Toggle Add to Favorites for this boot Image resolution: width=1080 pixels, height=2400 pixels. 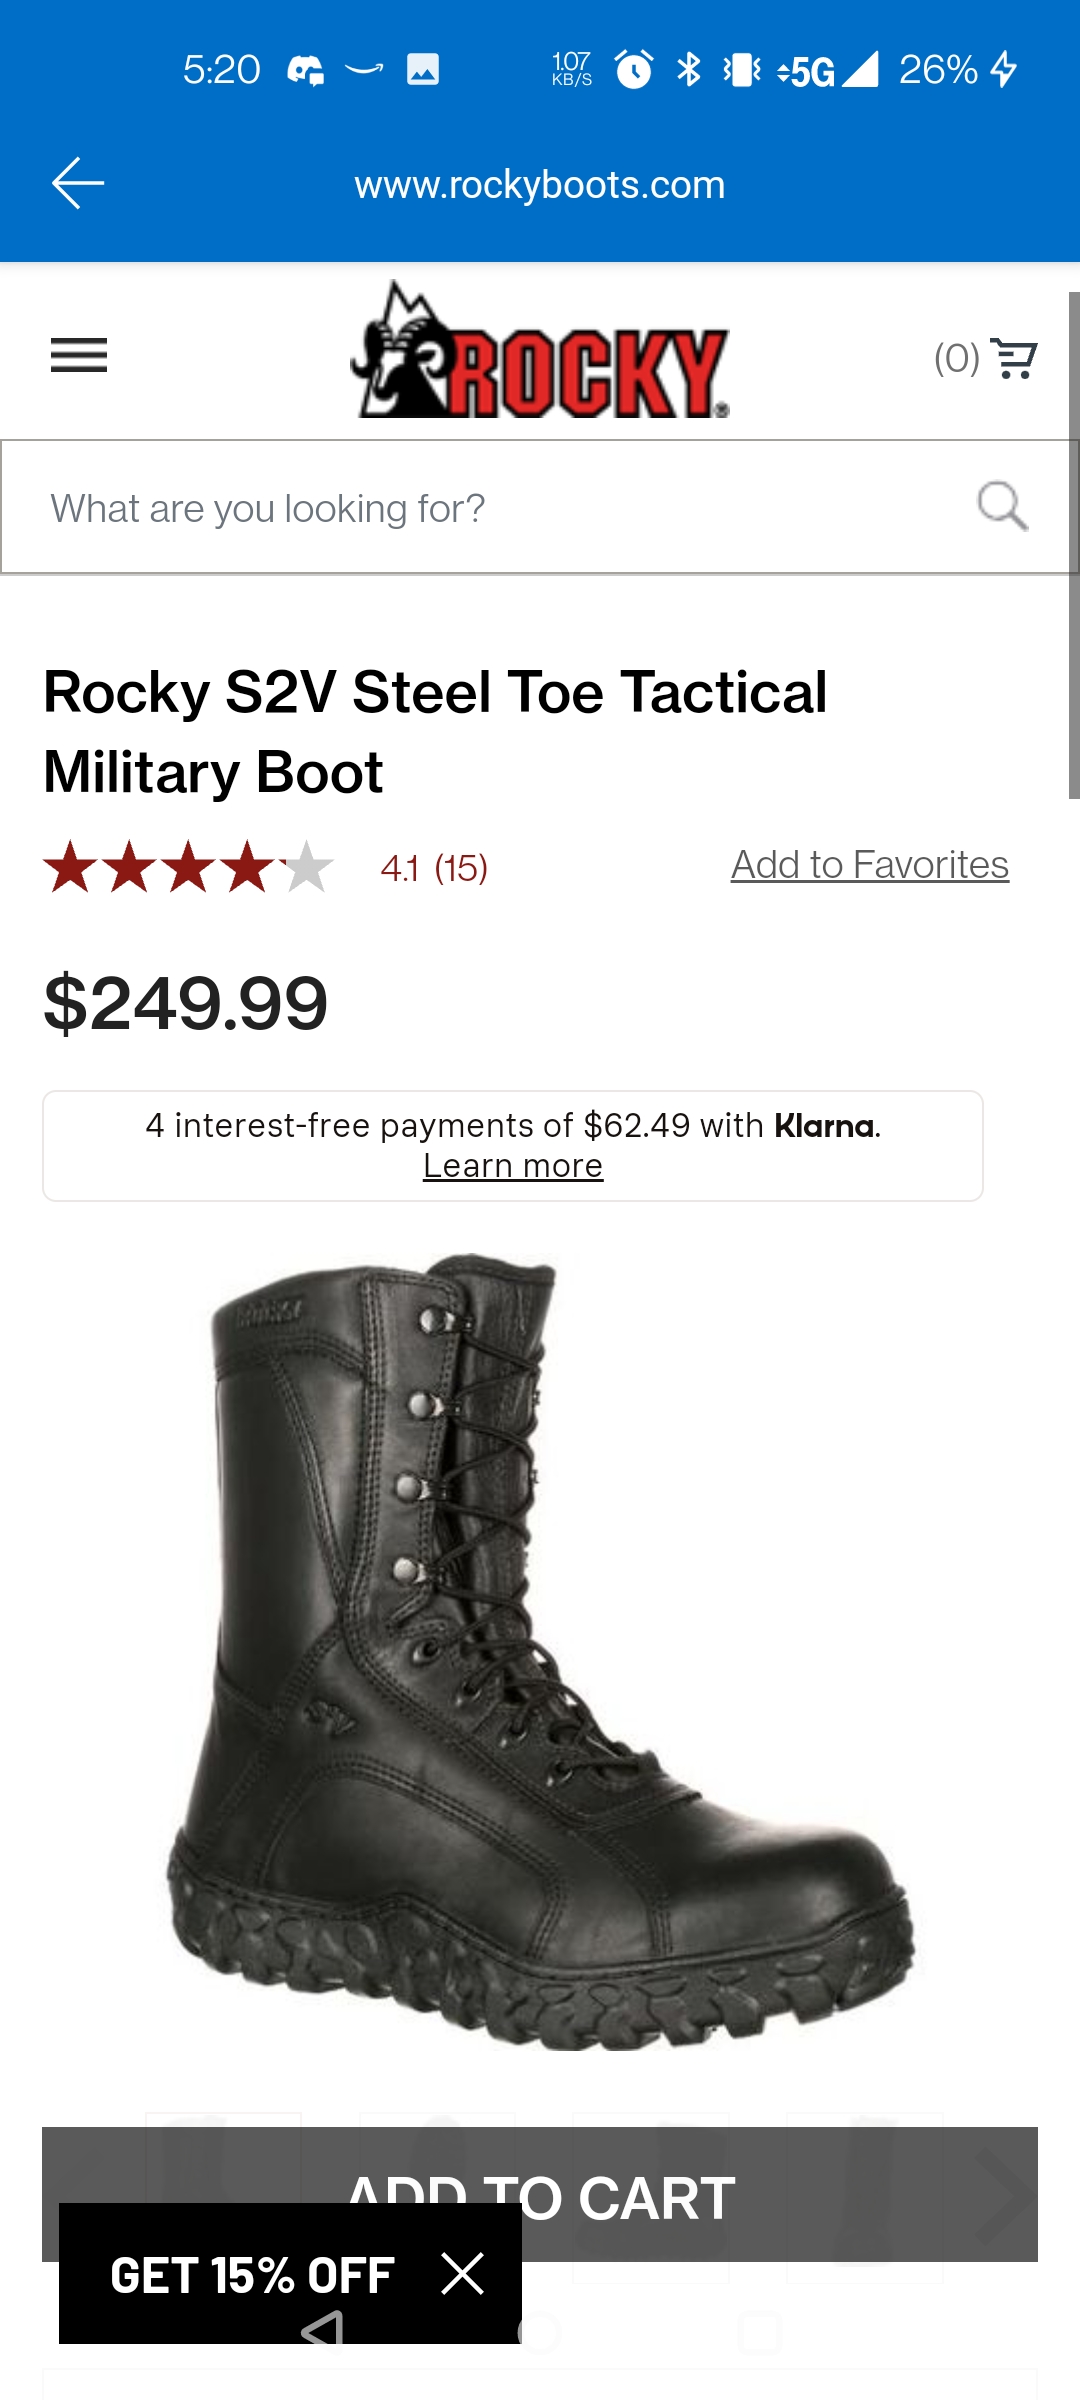pos(869,864)
